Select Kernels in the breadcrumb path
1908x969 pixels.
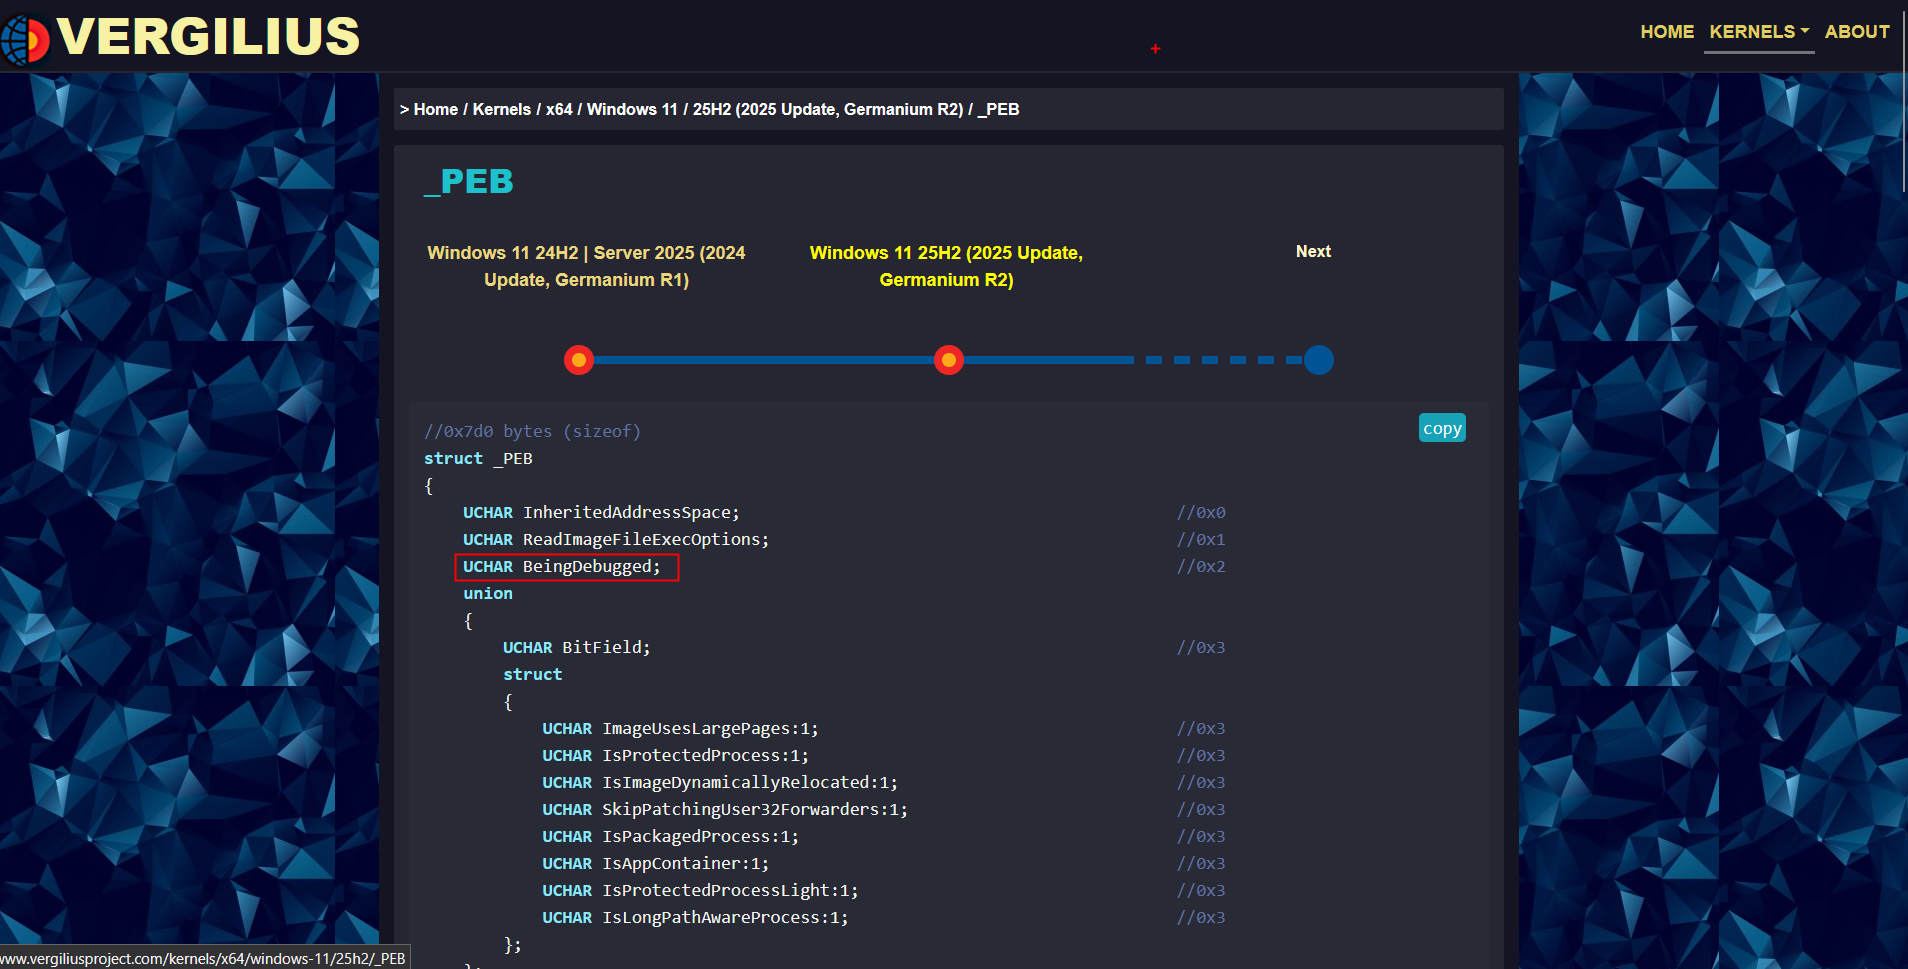[501, 110]
